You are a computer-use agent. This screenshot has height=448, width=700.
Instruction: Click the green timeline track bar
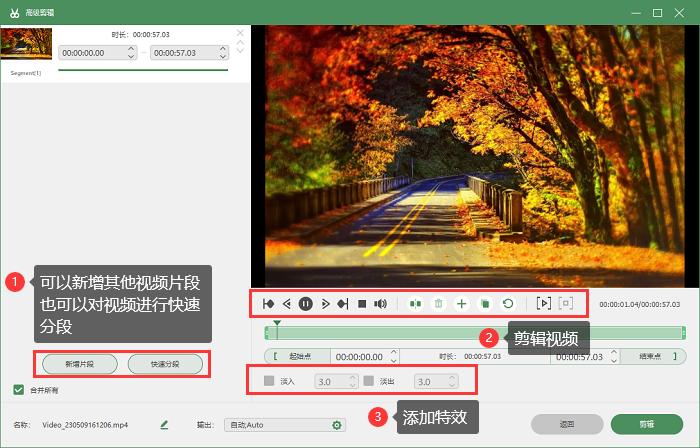point(475,332)
